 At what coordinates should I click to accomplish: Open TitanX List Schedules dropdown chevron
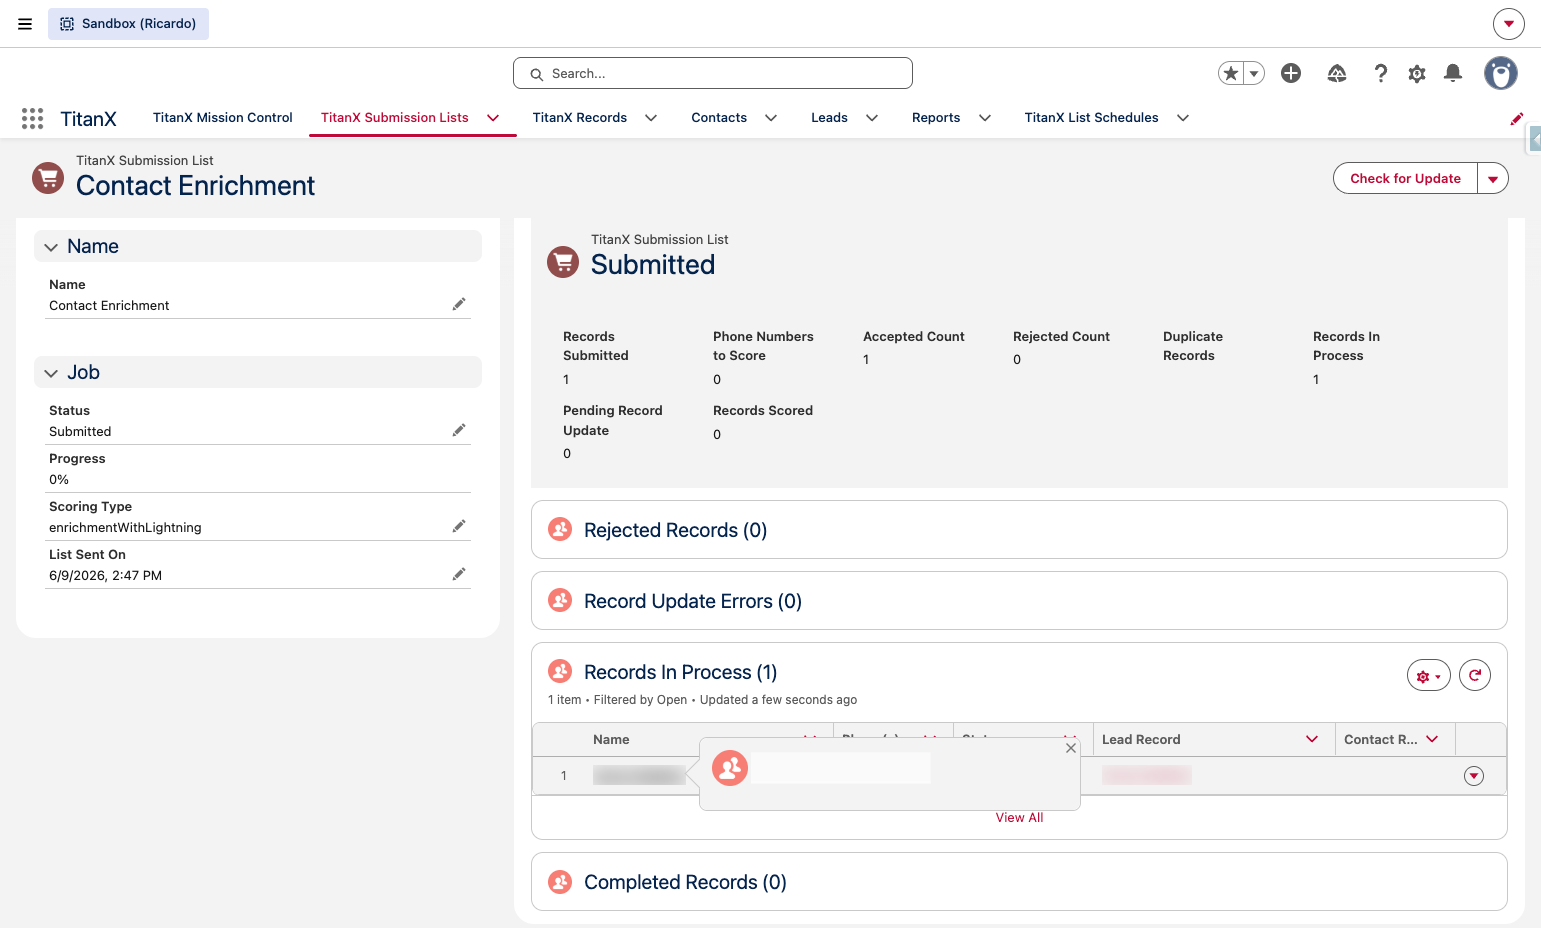coord(1183,118)
